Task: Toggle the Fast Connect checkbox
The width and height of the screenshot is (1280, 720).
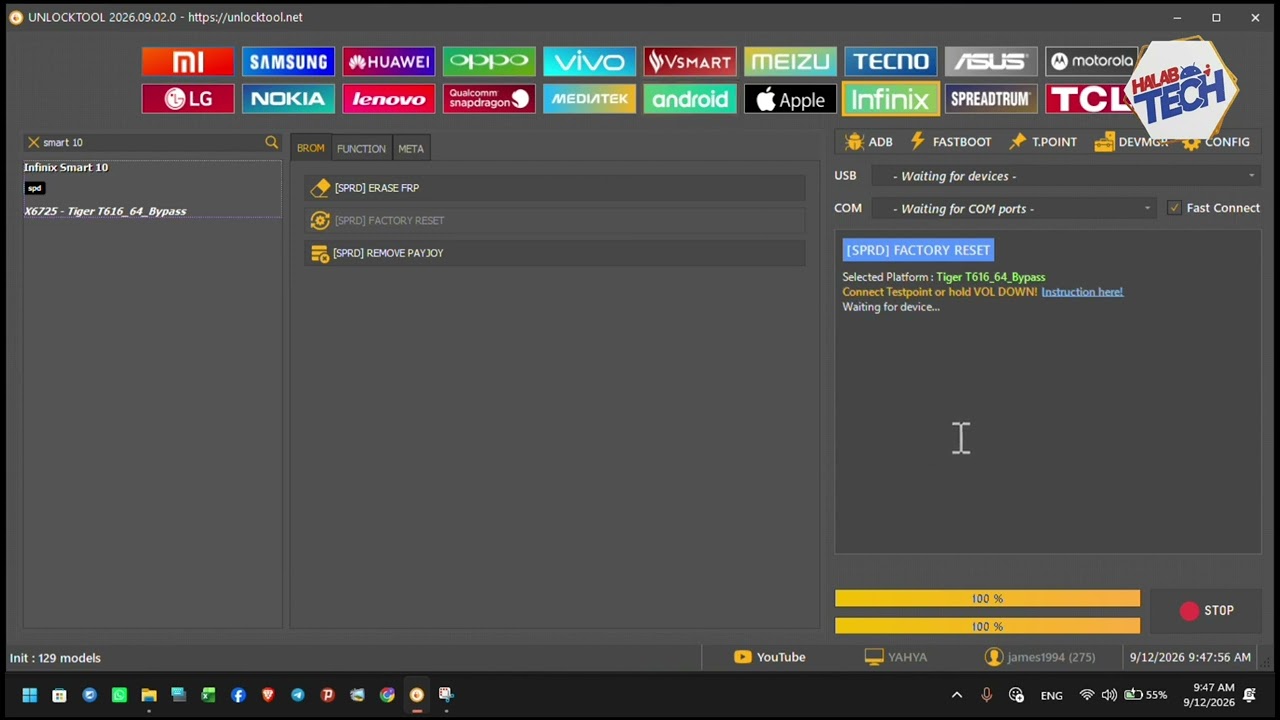Action: (1174, 208)
